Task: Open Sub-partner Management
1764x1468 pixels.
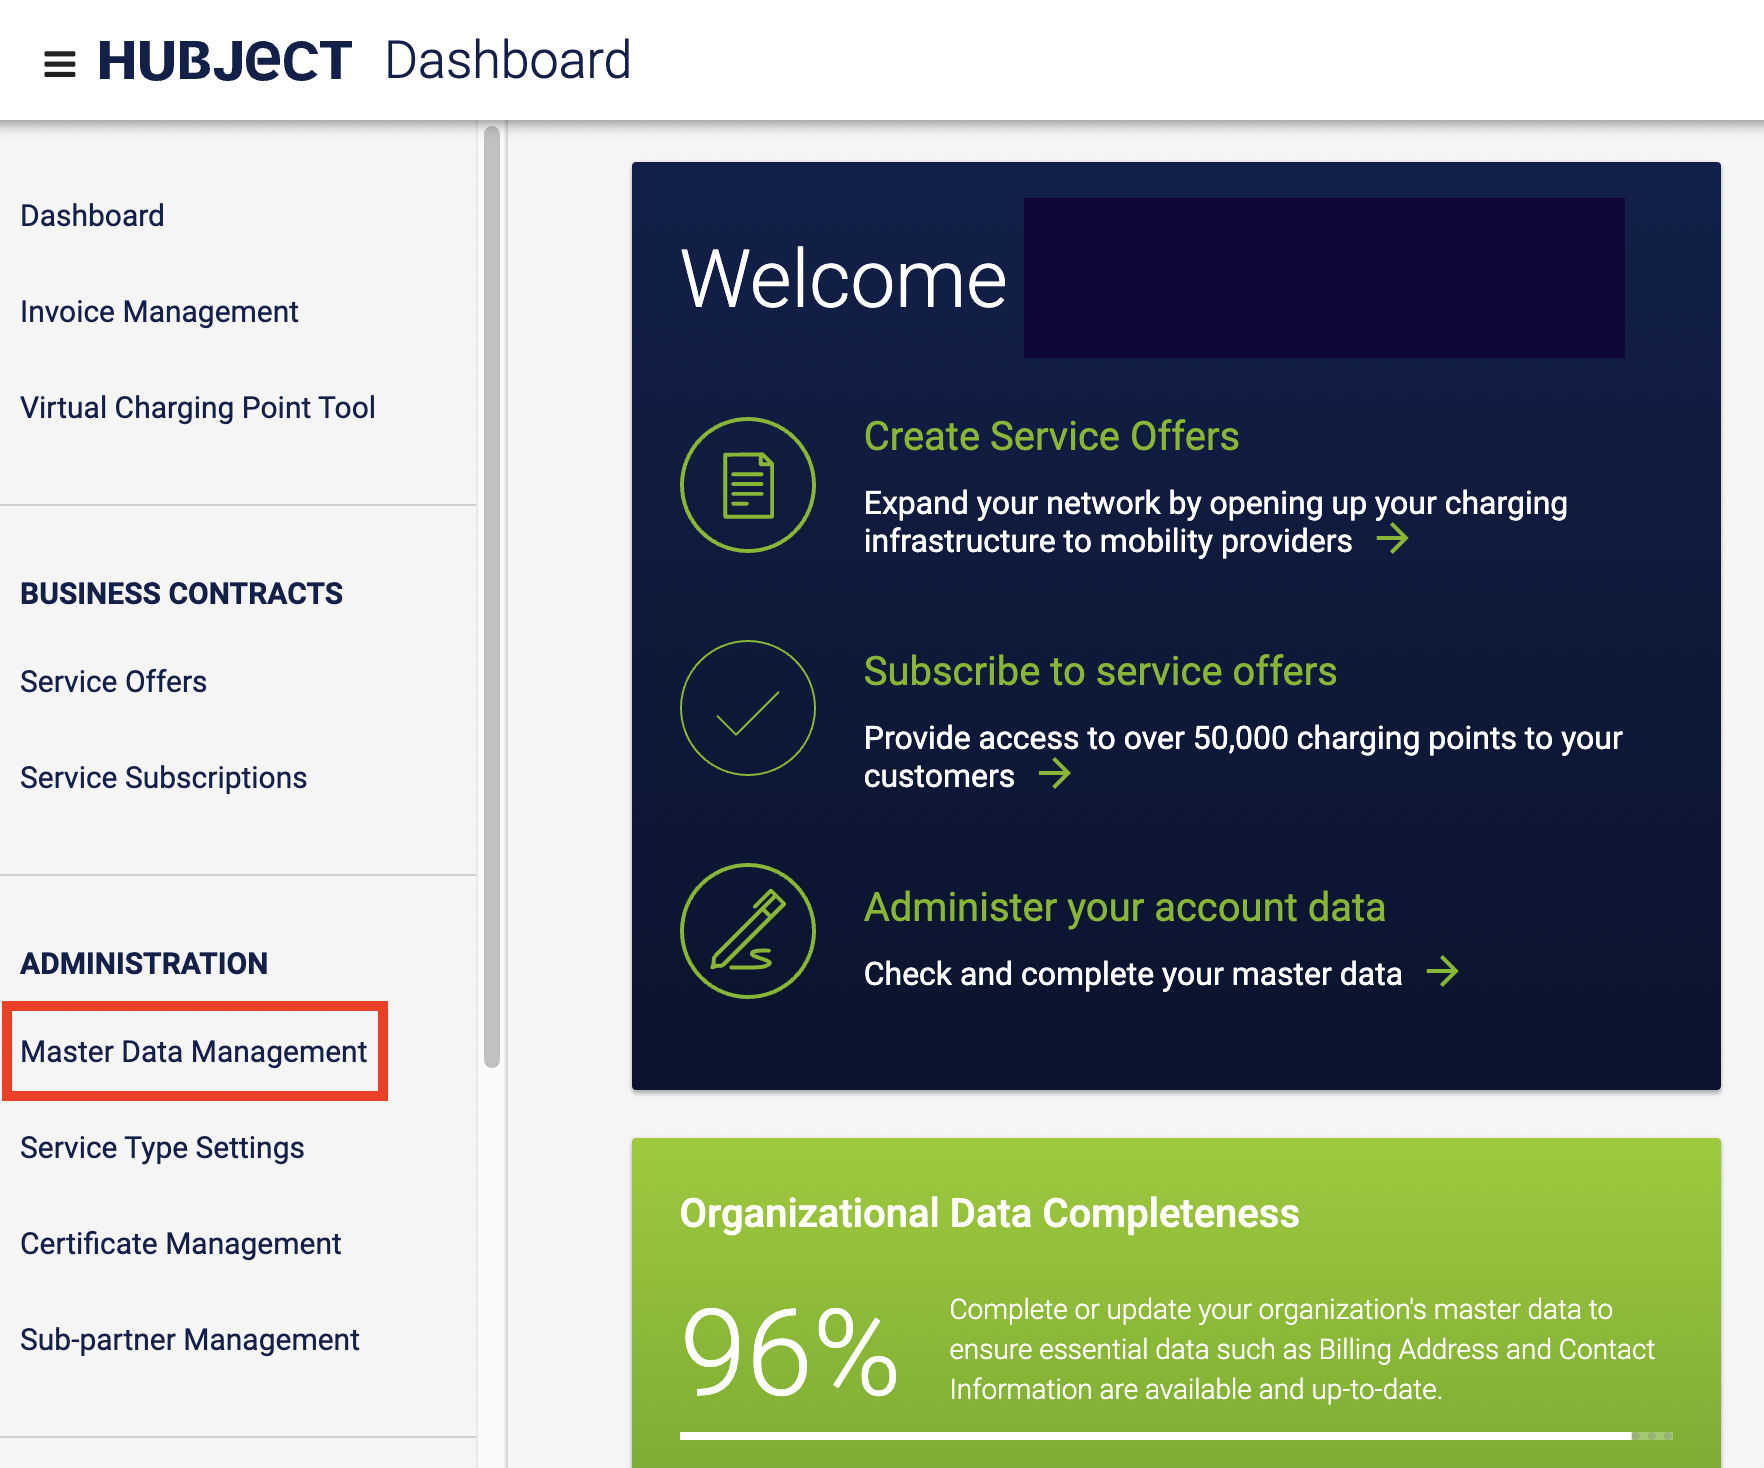Action: 190,1340
